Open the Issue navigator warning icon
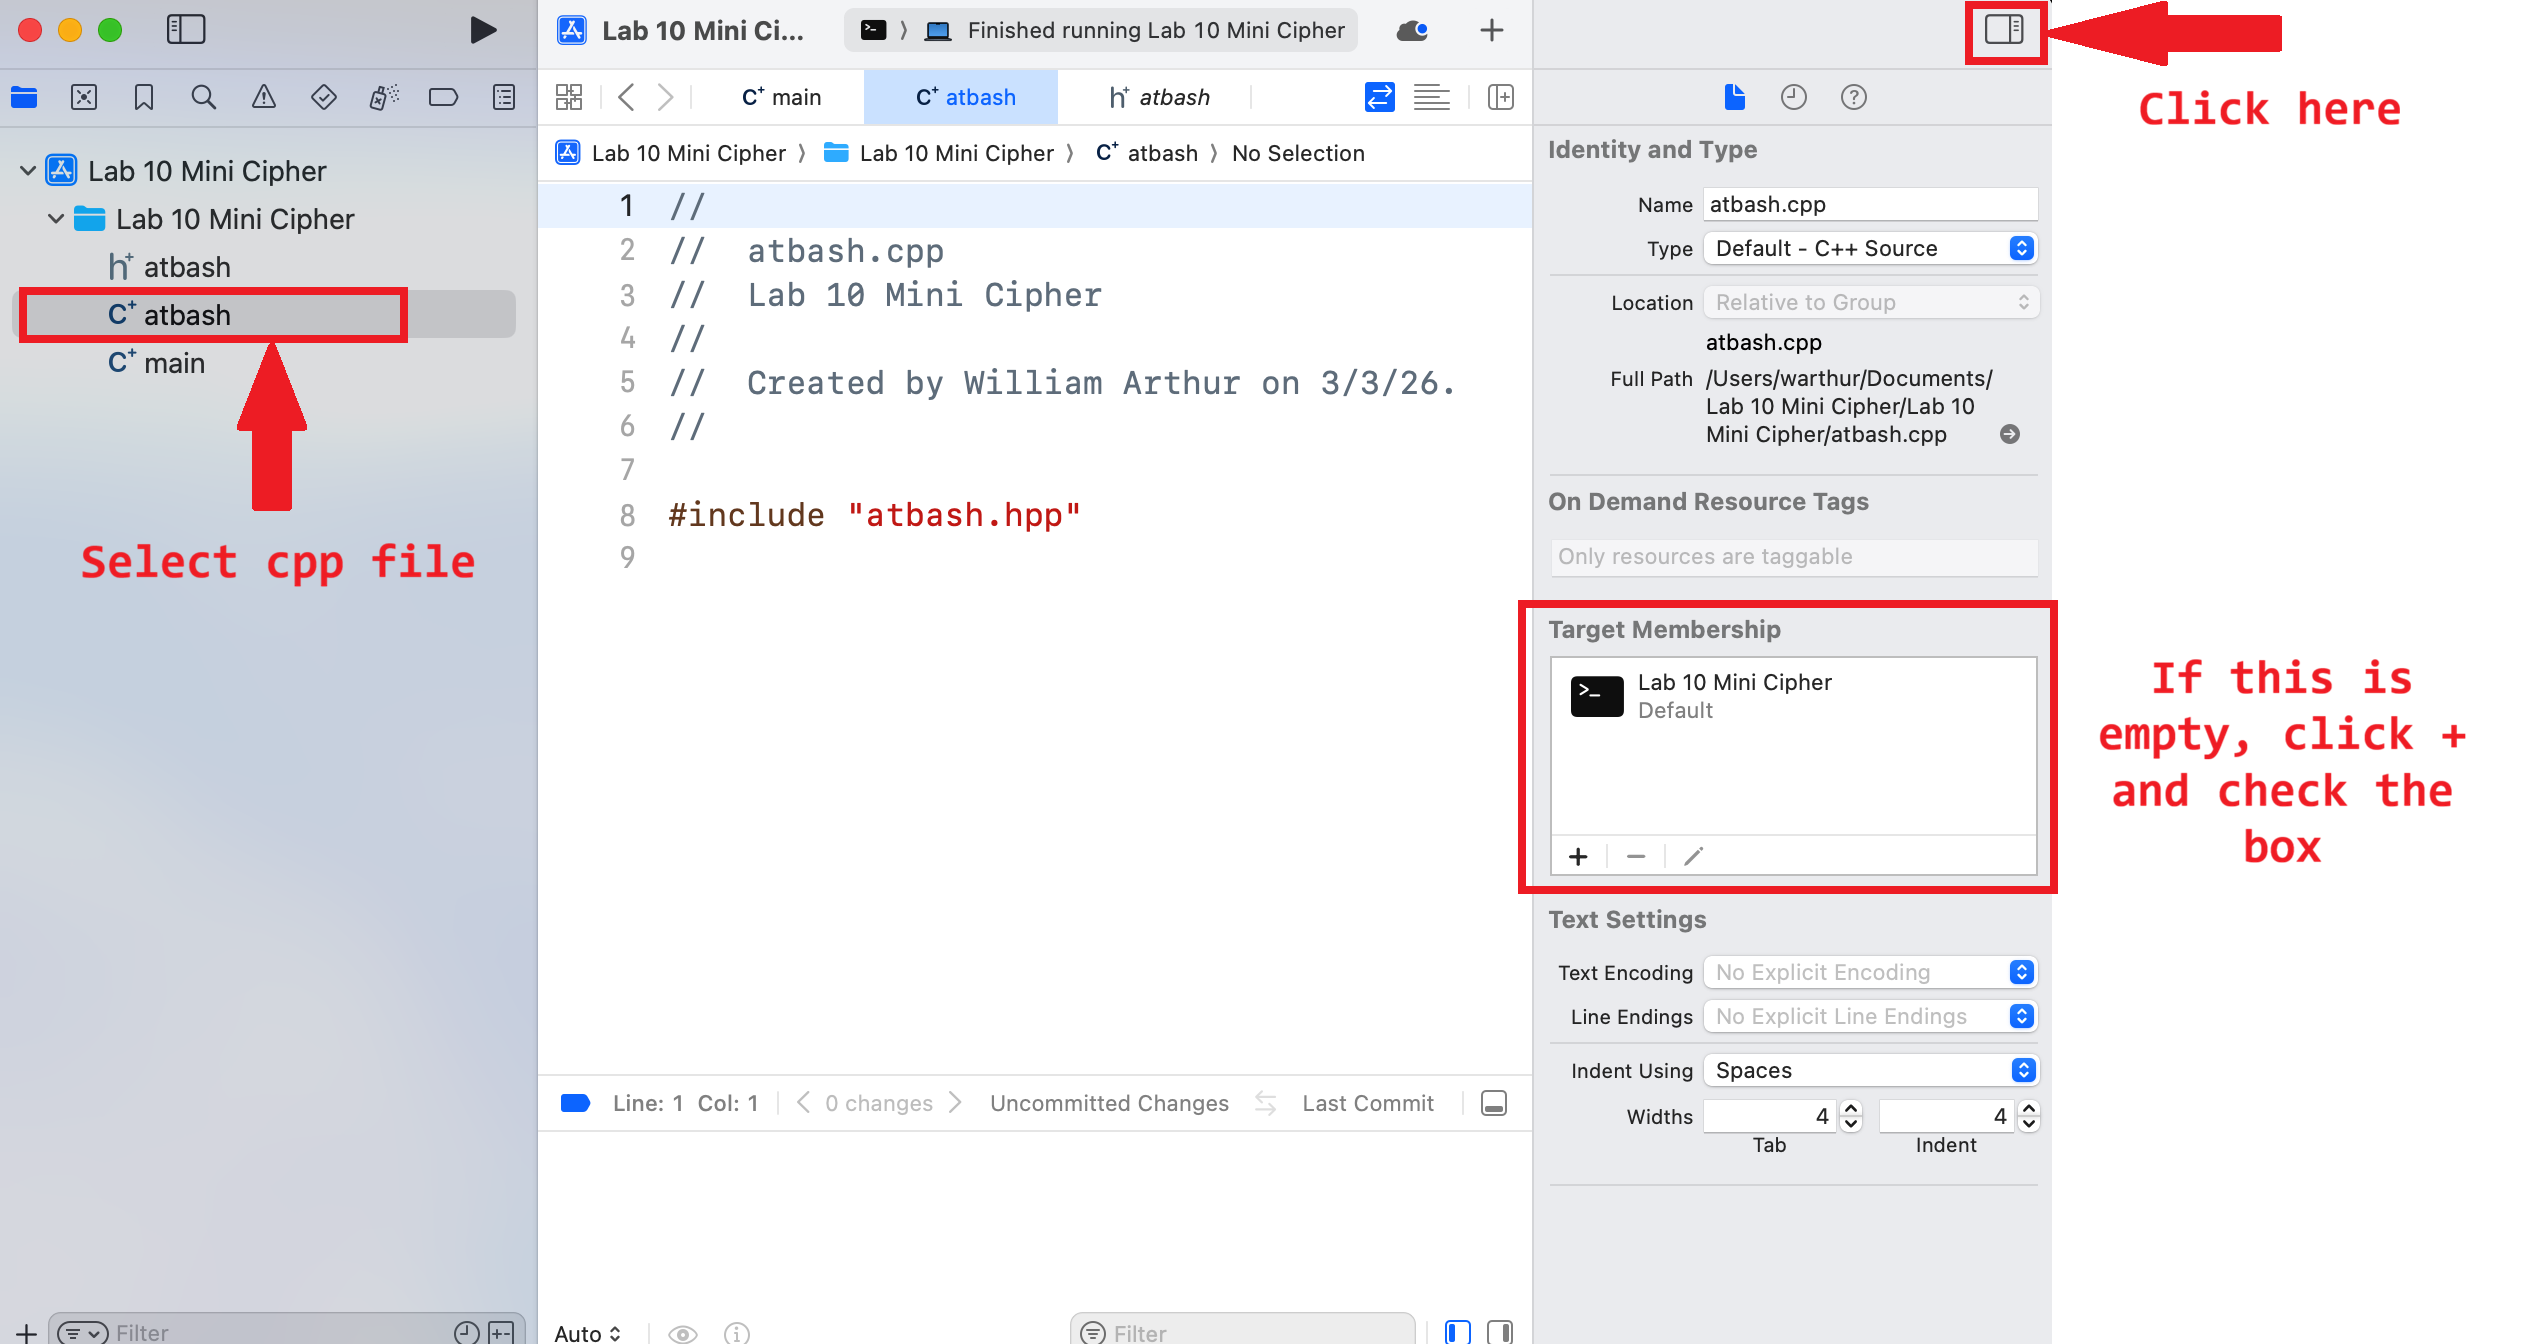The image size is (2526, 1344). point(263,97)
